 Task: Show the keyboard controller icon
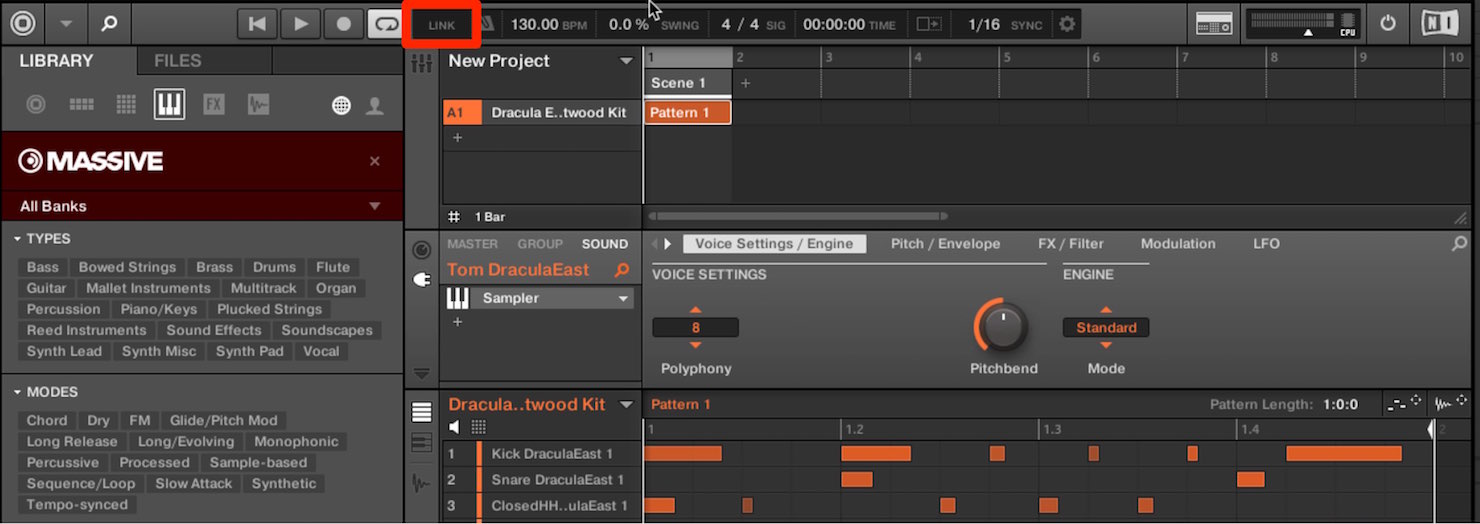1214,24
